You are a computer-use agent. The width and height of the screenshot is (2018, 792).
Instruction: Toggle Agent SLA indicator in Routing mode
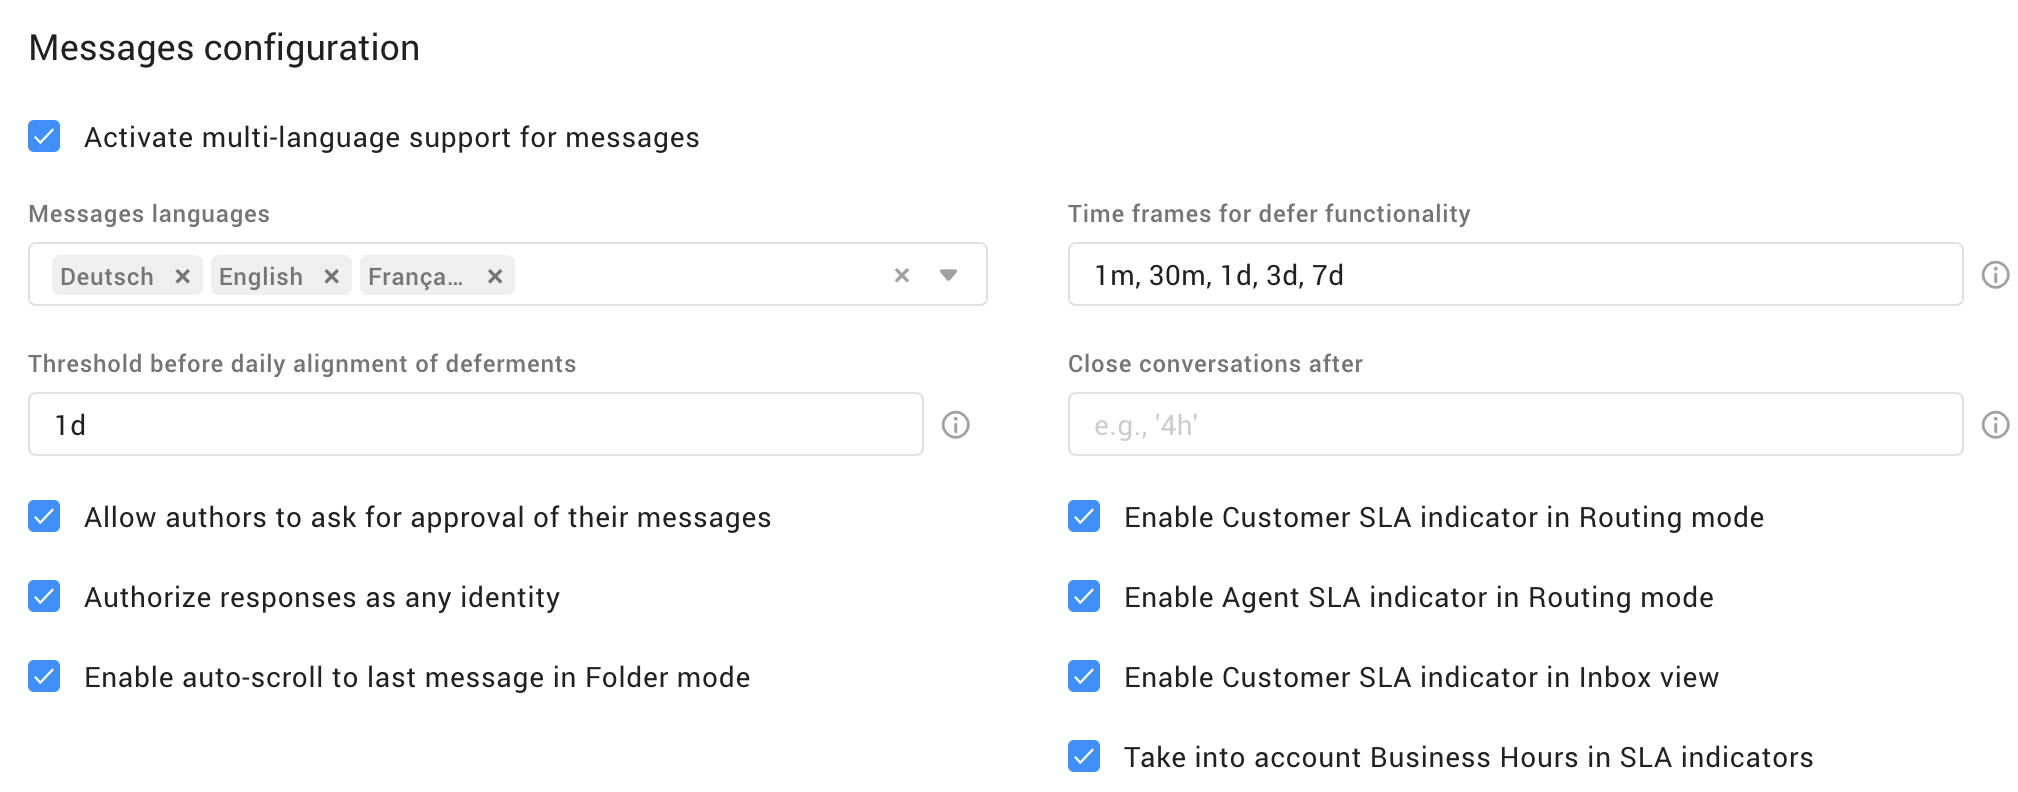(1084, 596)
